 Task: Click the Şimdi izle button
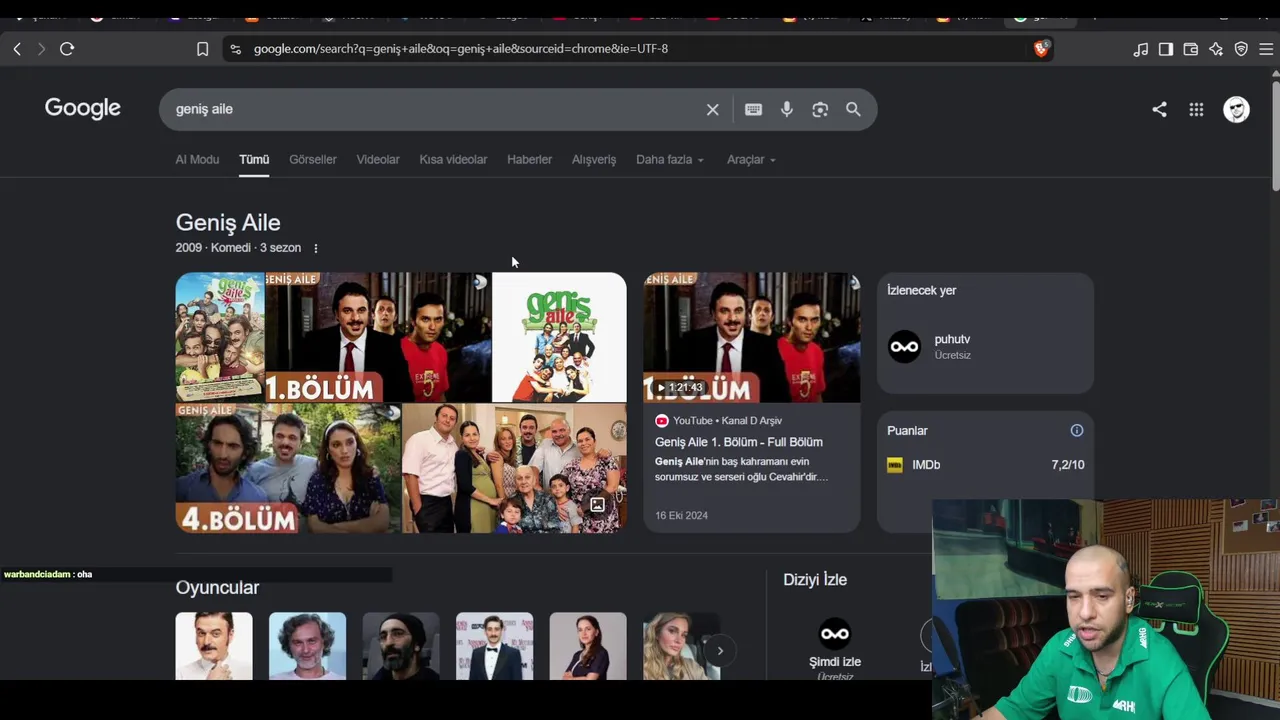(x=835, y=662)
